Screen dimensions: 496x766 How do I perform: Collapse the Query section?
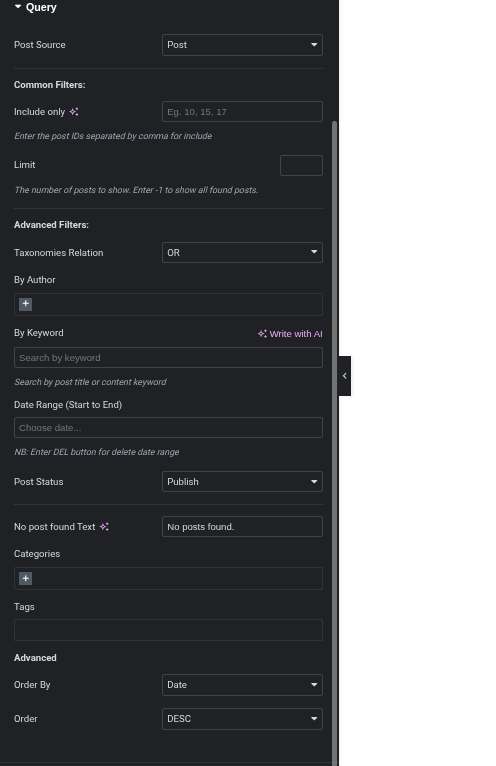(36, 7)
